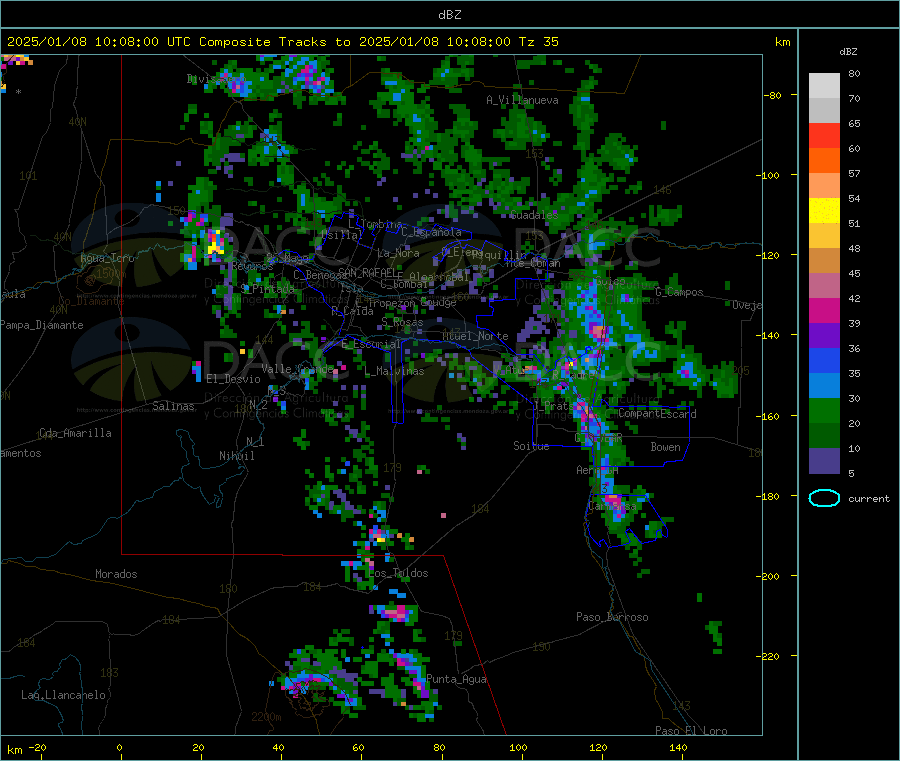Click the 'L_Malvinas' place label

click(x=394, y=371)
